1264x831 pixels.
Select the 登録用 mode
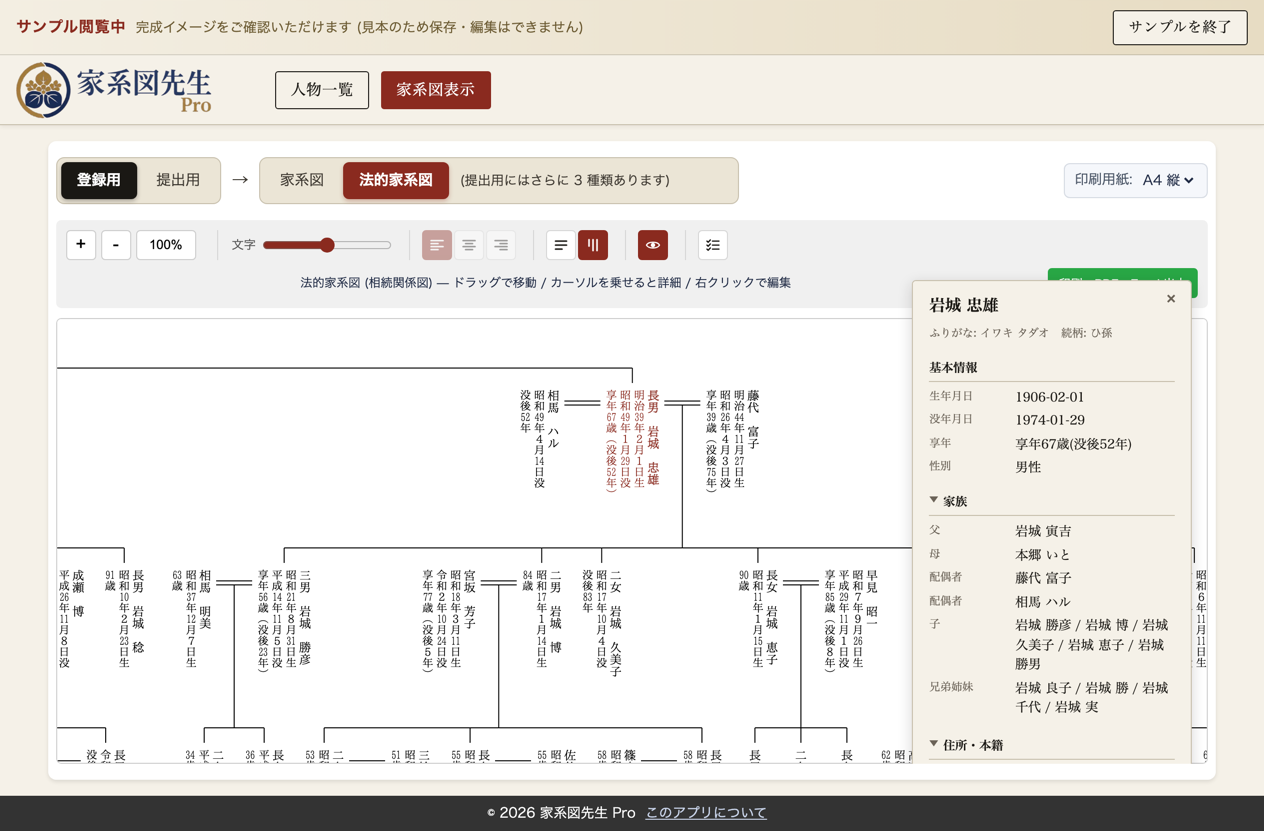(99, 180)
